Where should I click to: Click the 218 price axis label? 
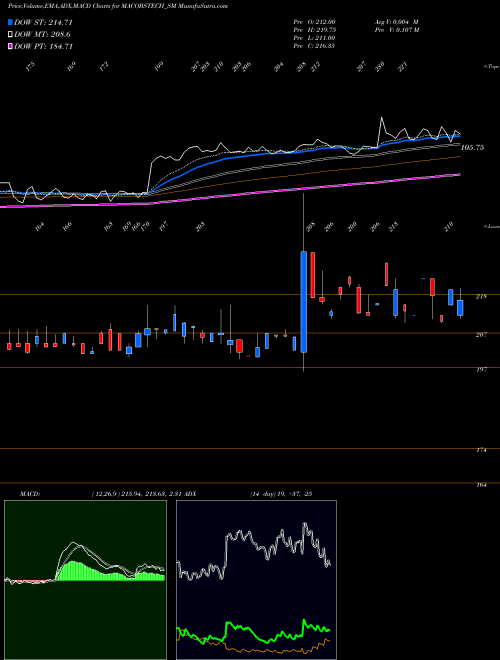coord(481,297)
